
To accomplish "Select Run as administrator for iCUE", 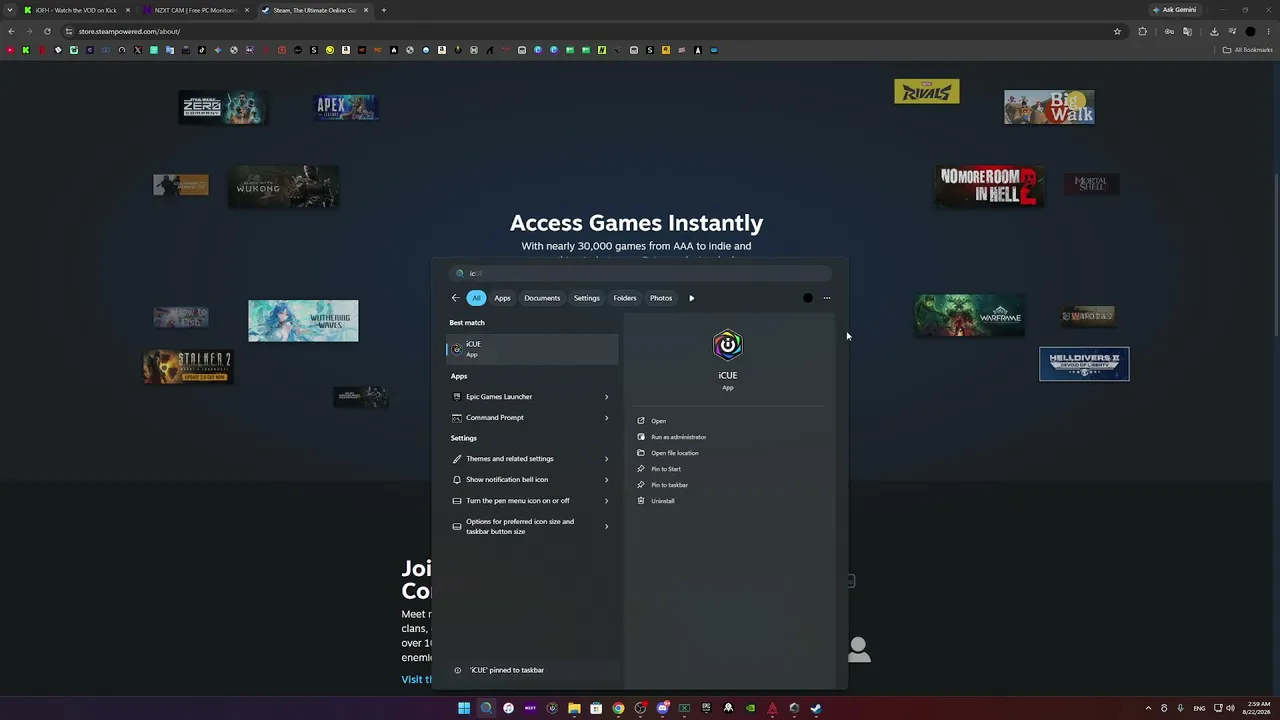I will (678, 437).
